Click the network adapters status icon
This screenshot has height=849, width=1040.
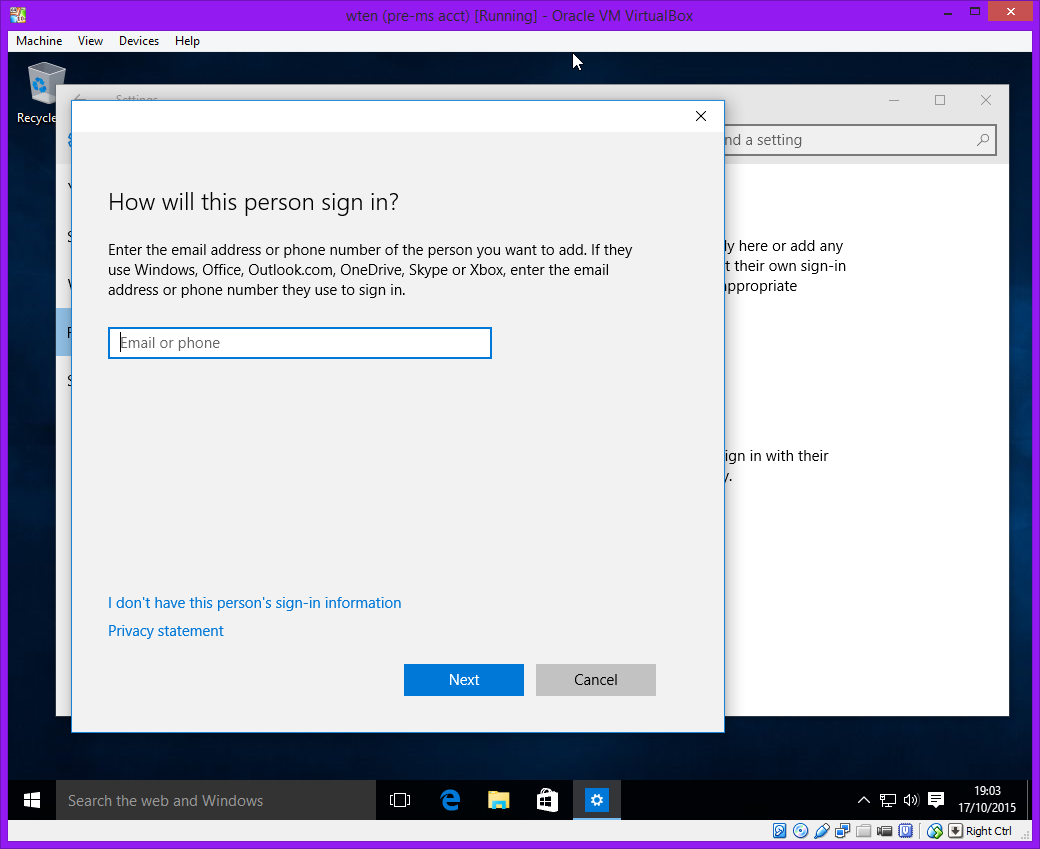(842, 831)
